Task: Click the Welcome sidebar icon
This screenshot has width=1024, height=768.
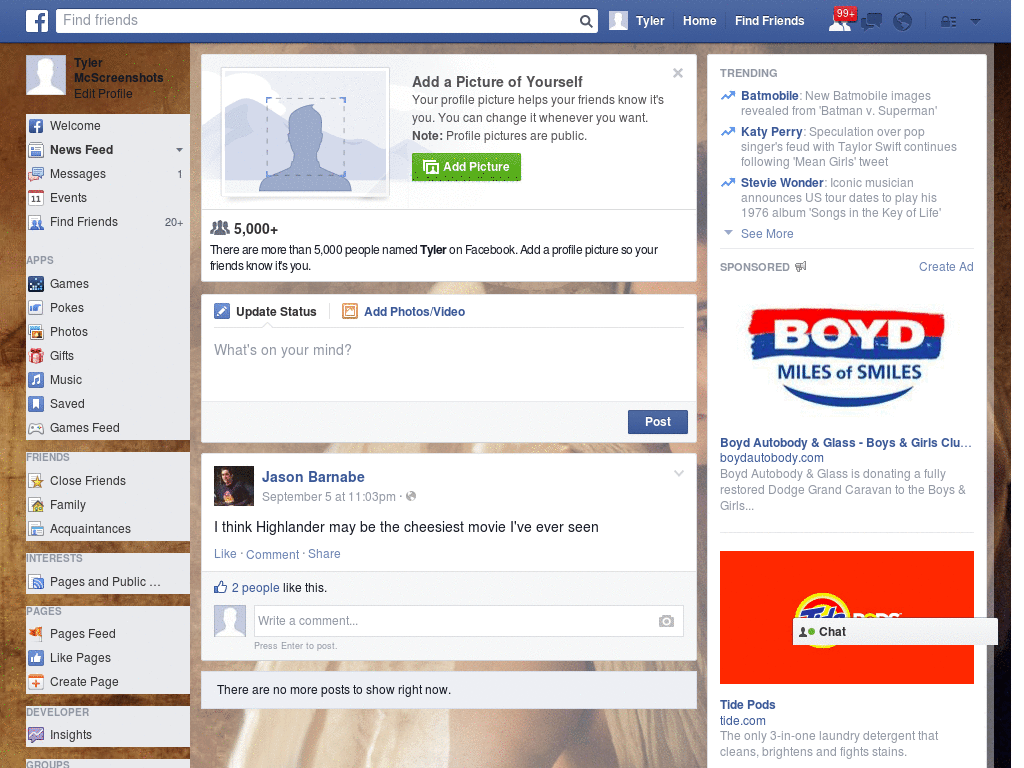Action: [36, 126]
